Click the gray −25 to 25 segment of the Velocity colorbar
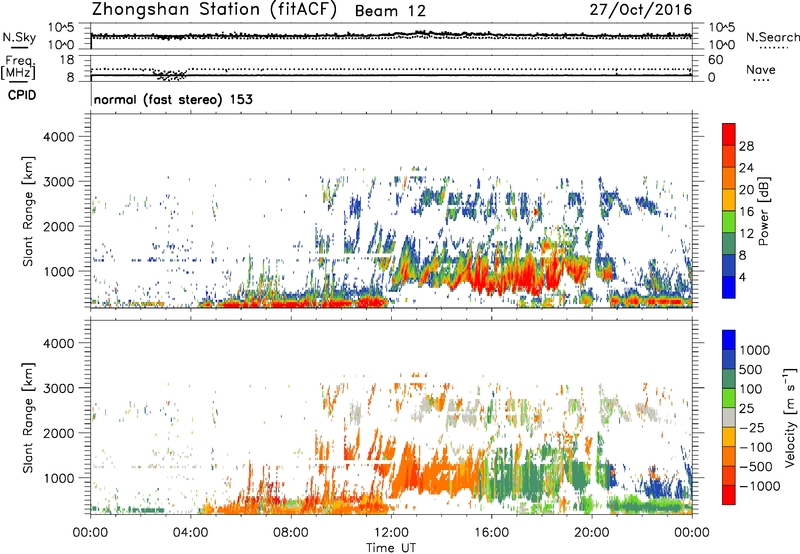The width and height of the screenshot is (800, 554). [729, 417]
